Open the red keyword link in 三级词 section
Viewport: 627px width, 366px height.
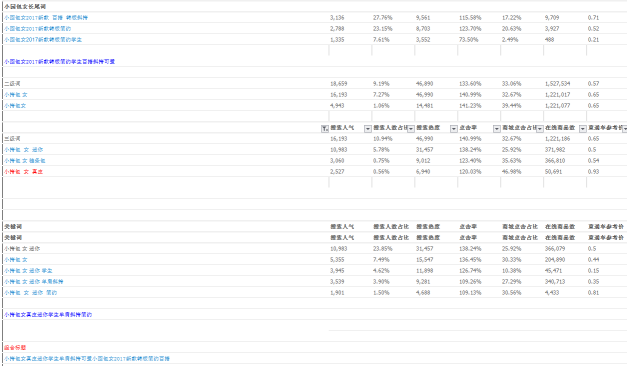tap(24, 172)
